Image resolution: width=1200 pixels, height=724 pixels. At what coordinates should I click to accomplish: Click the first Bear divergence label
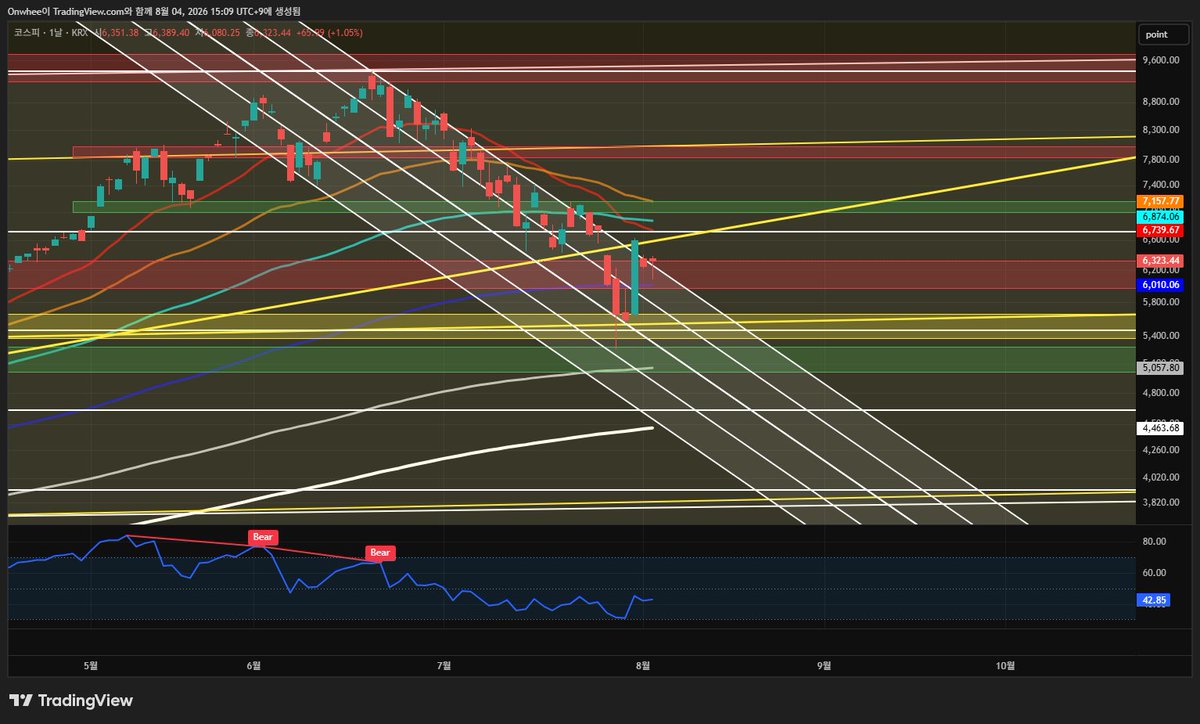(263, 537)
